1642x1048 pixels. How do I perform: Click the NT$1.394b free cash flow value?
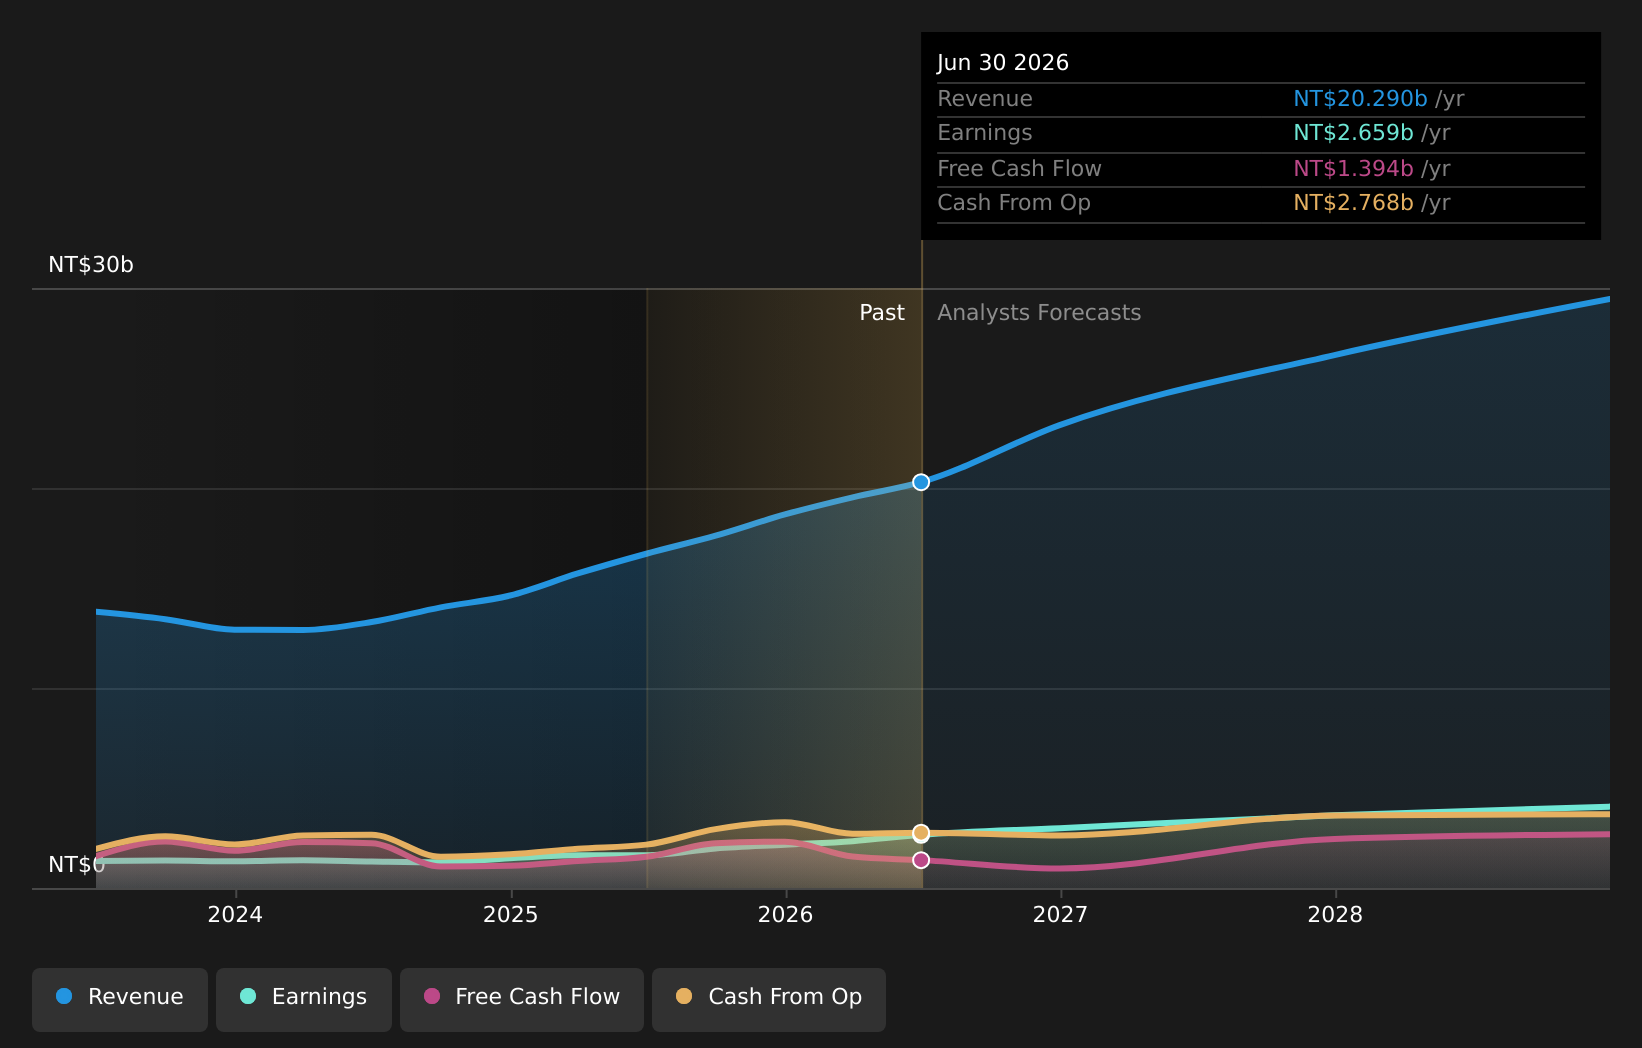(x=1353, y=169)
